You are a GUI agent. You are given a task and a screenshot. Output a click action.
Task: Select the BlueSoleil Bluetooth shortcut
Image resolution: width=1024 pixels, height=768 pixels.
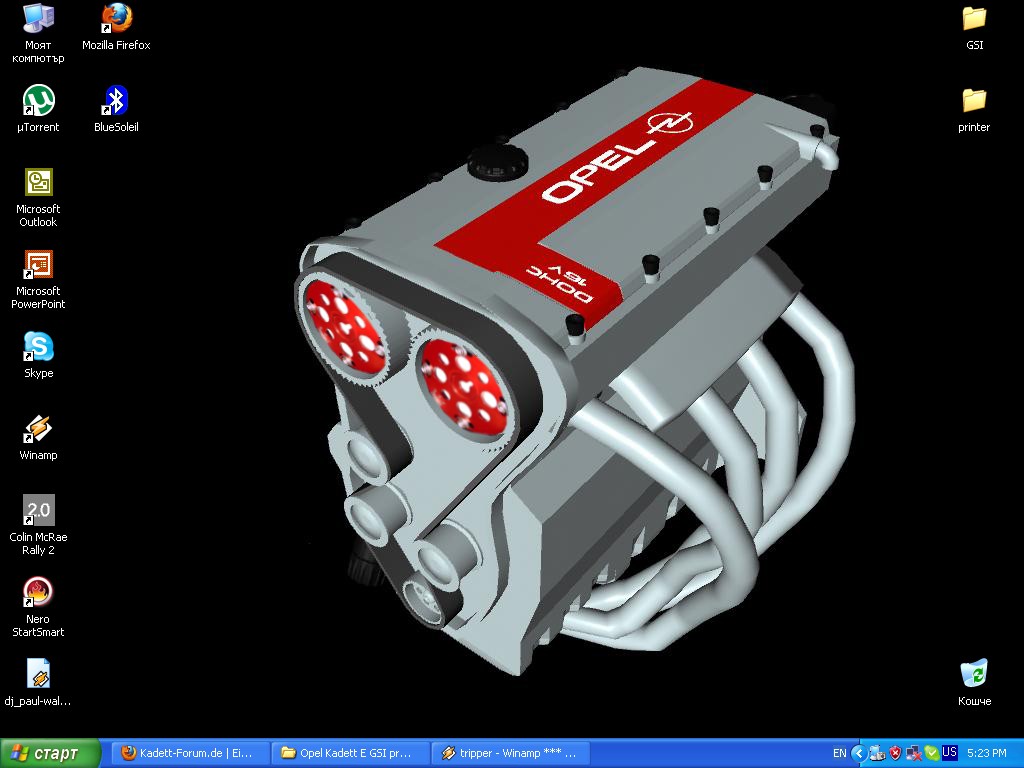tap(116, 109)
